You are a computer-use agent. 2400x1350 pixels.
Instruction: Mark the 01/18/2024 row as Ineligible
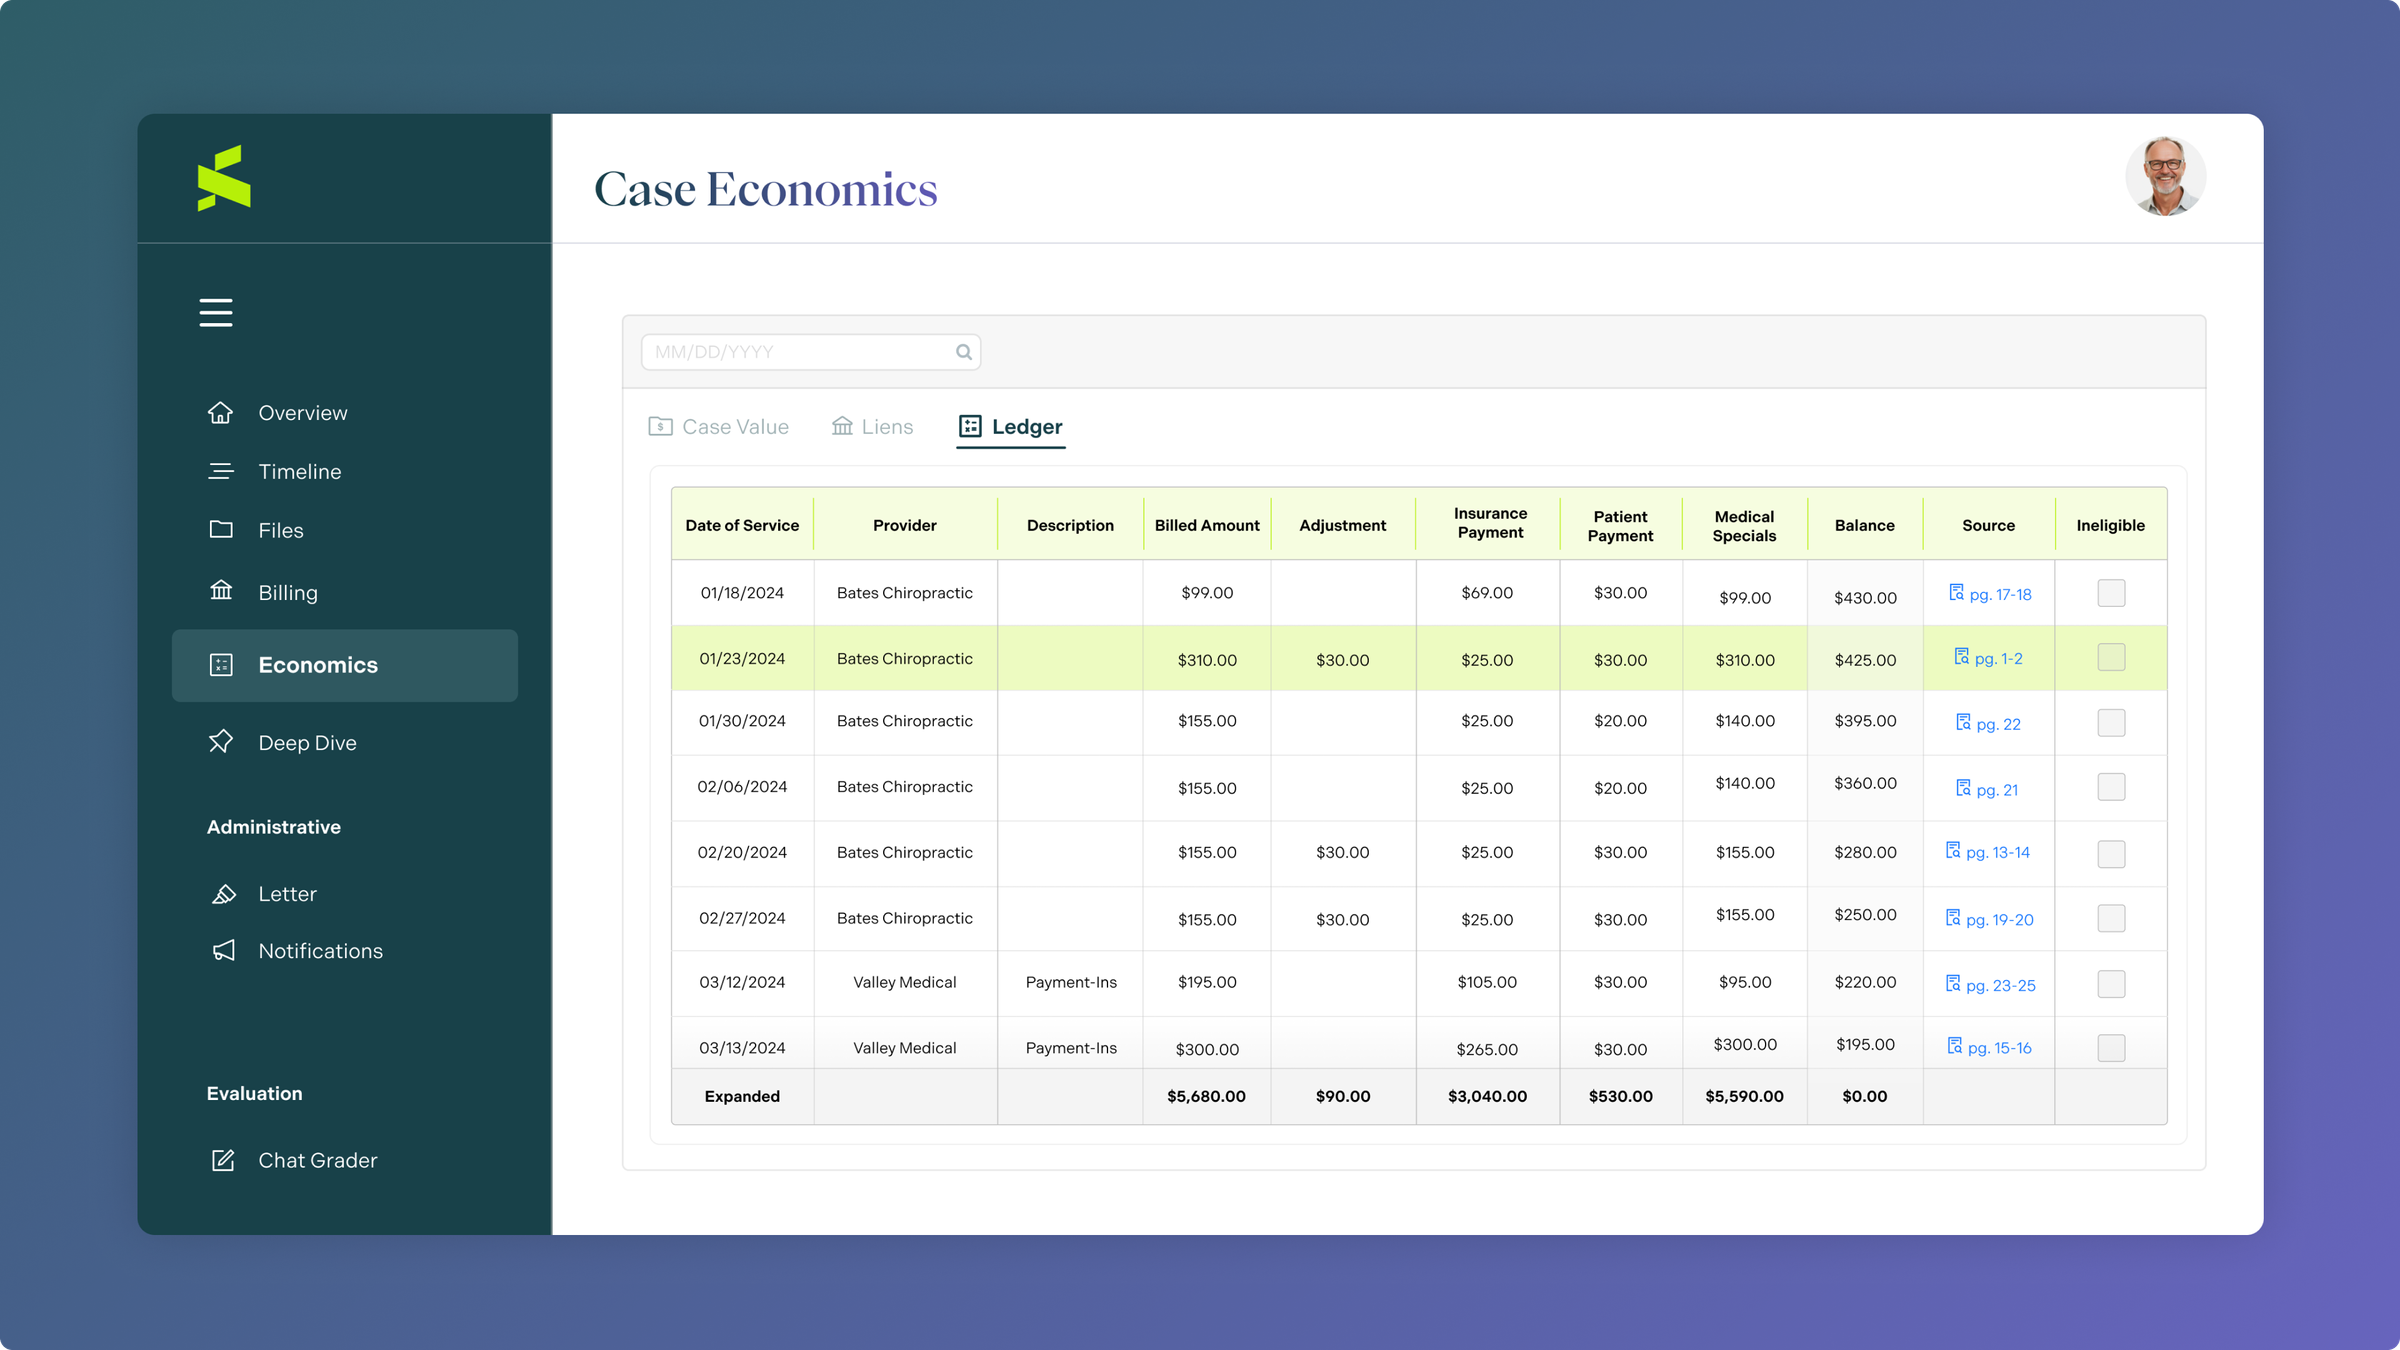(x=2111, y=592)
